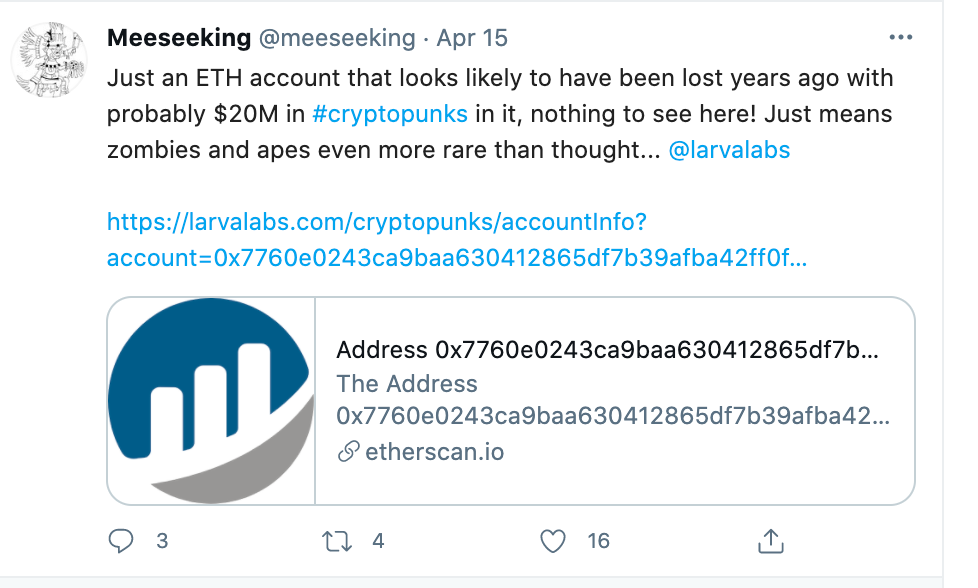The width and height of the screenshot is (978, 588).
Task: Open the #cryptopunks hashtag
Action: click(390, 114)
